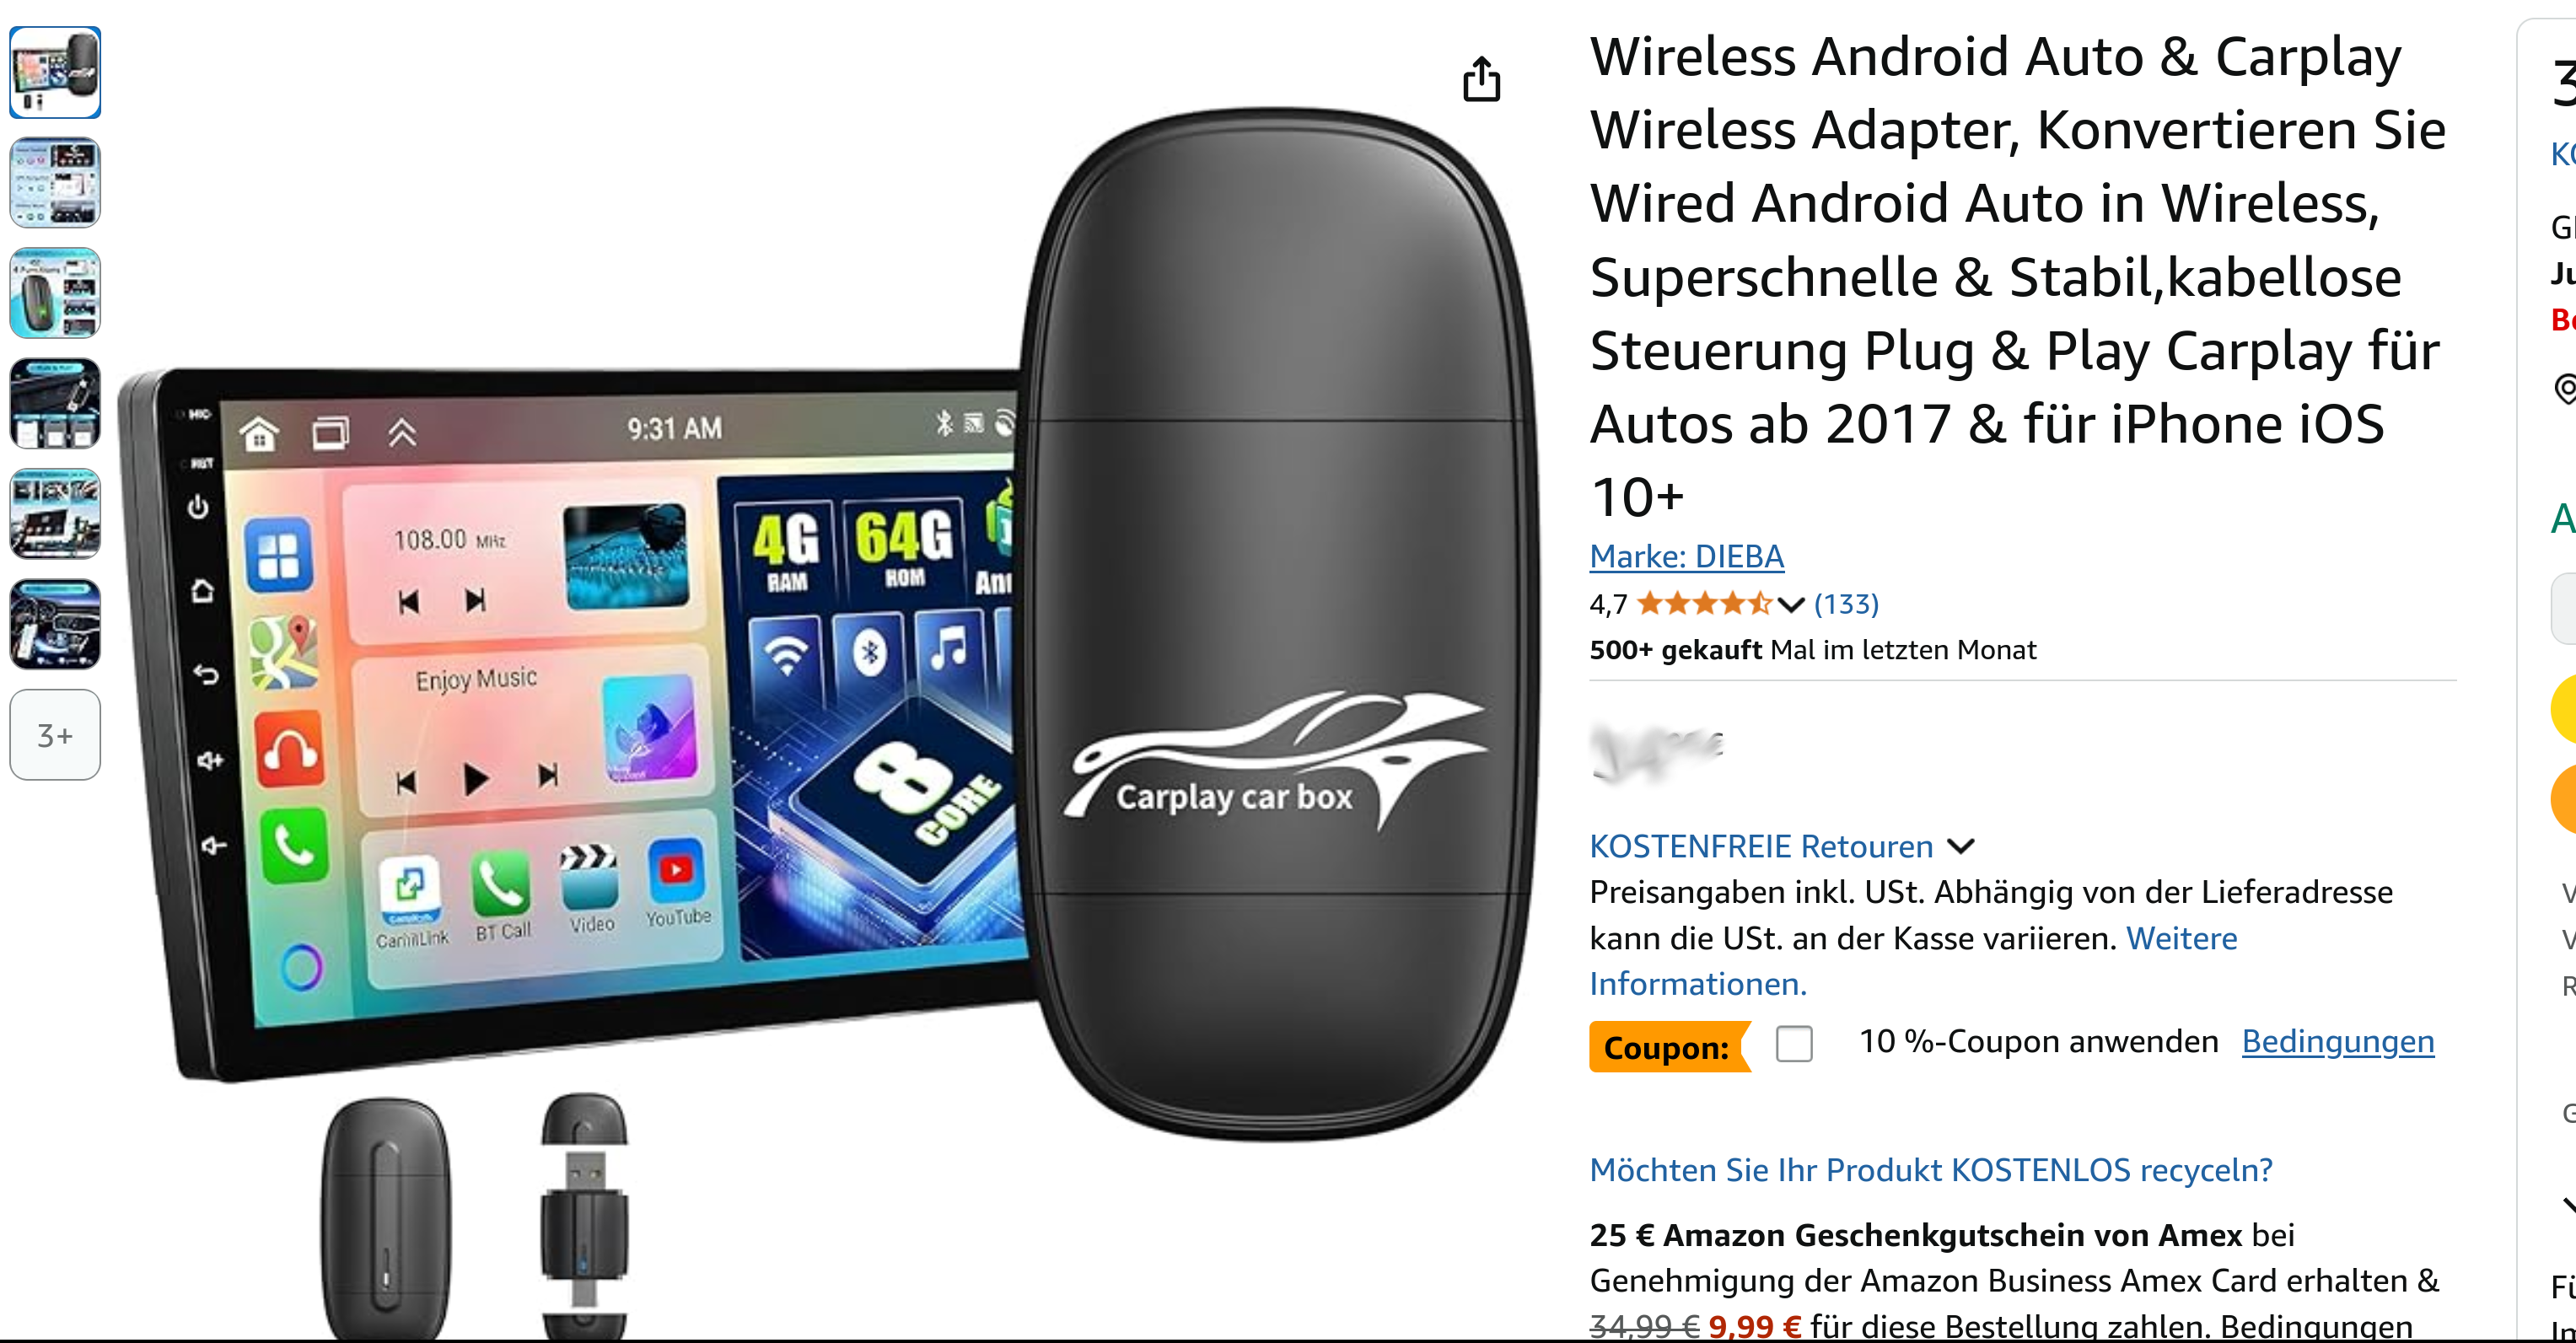Click the share icon above product image
Screen dimensions: 2576x1343
[x=1481, y=79]
